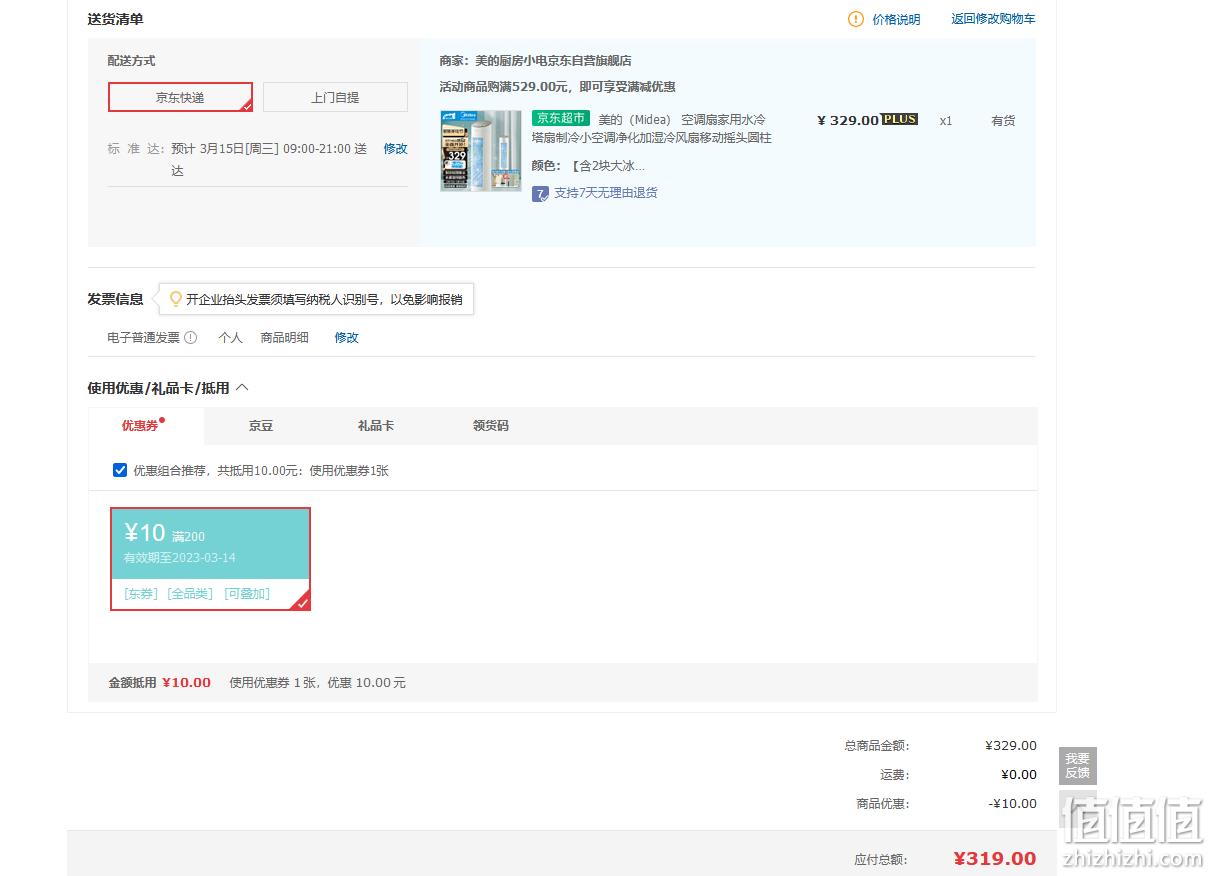Click the 金额抵用 ¥10.00 amount
The height and width of the screenshot is (876, 1212).
(186, 683)
